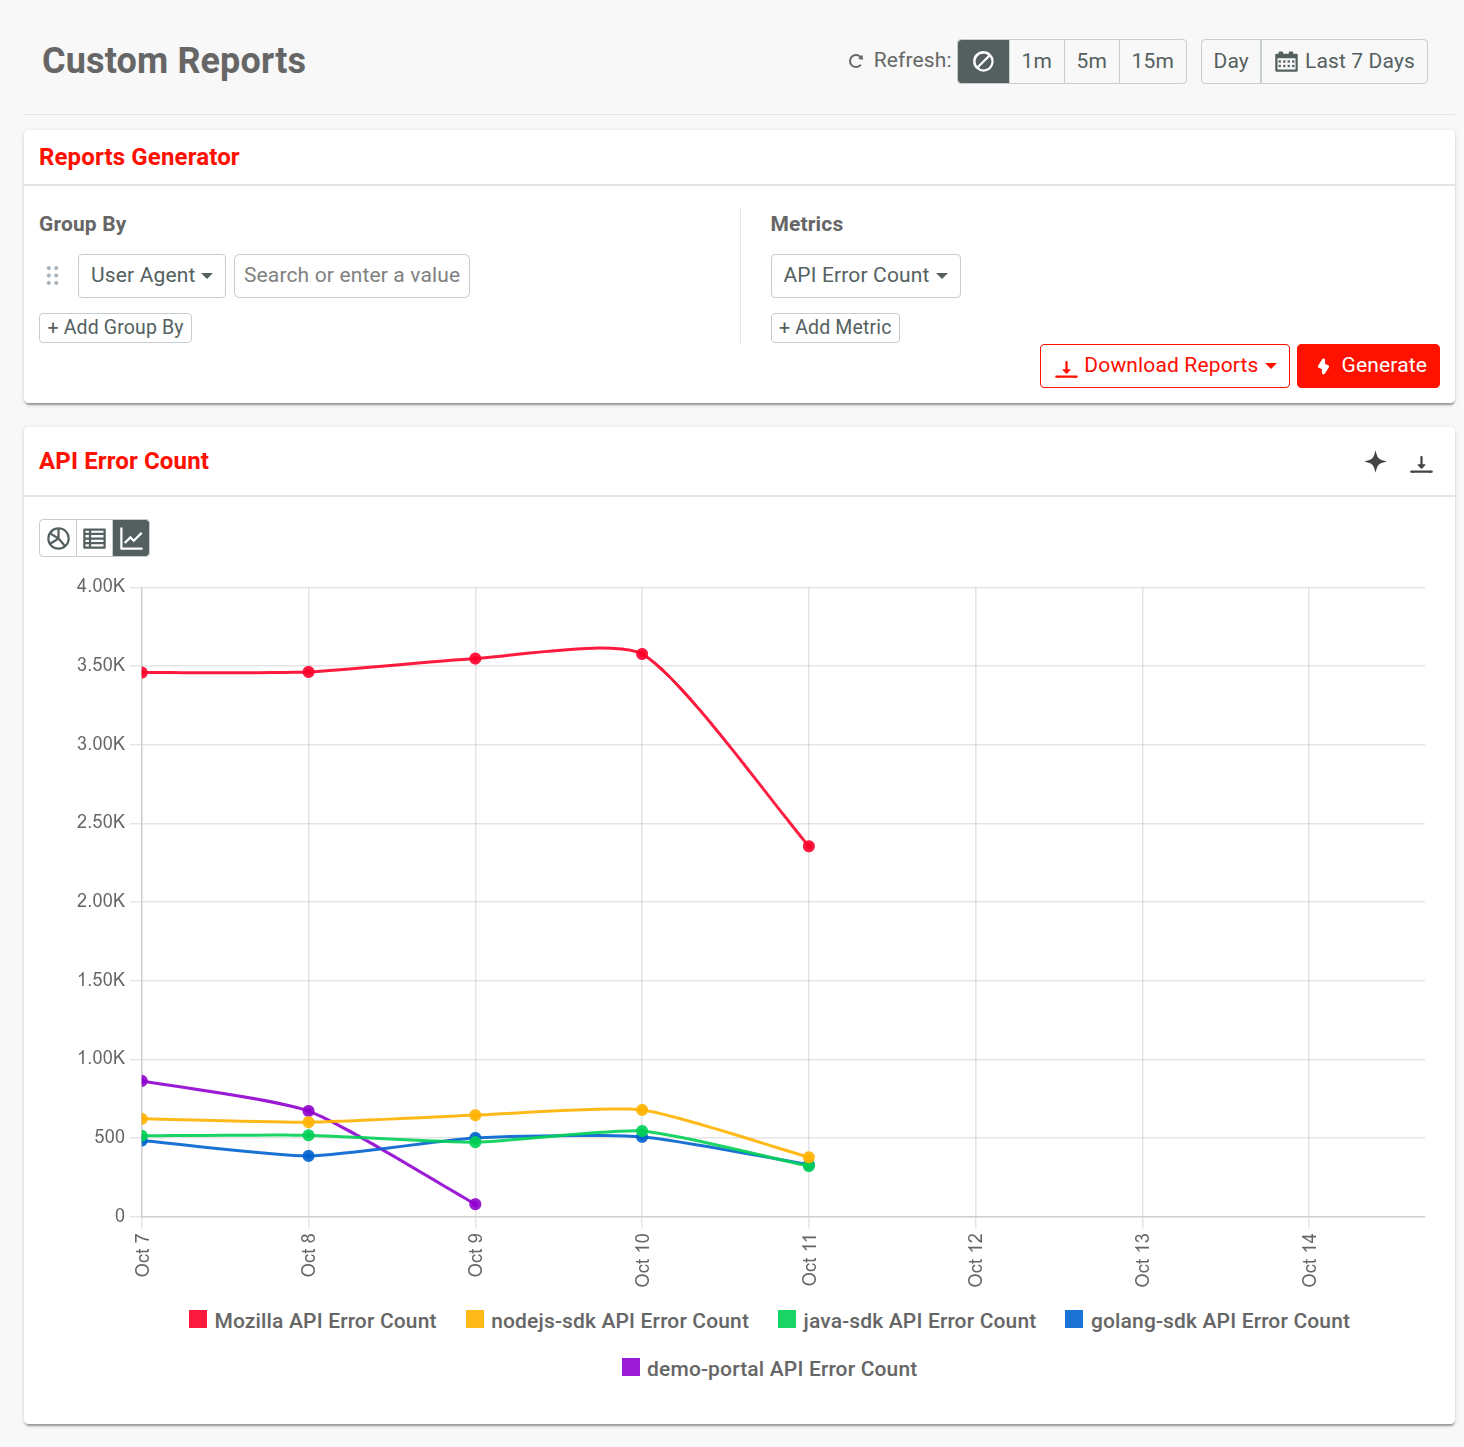Grab the drag handle beside User Agent
Image resolution: width=1464 pixels, height=1447 pixels.
[52, 275]
